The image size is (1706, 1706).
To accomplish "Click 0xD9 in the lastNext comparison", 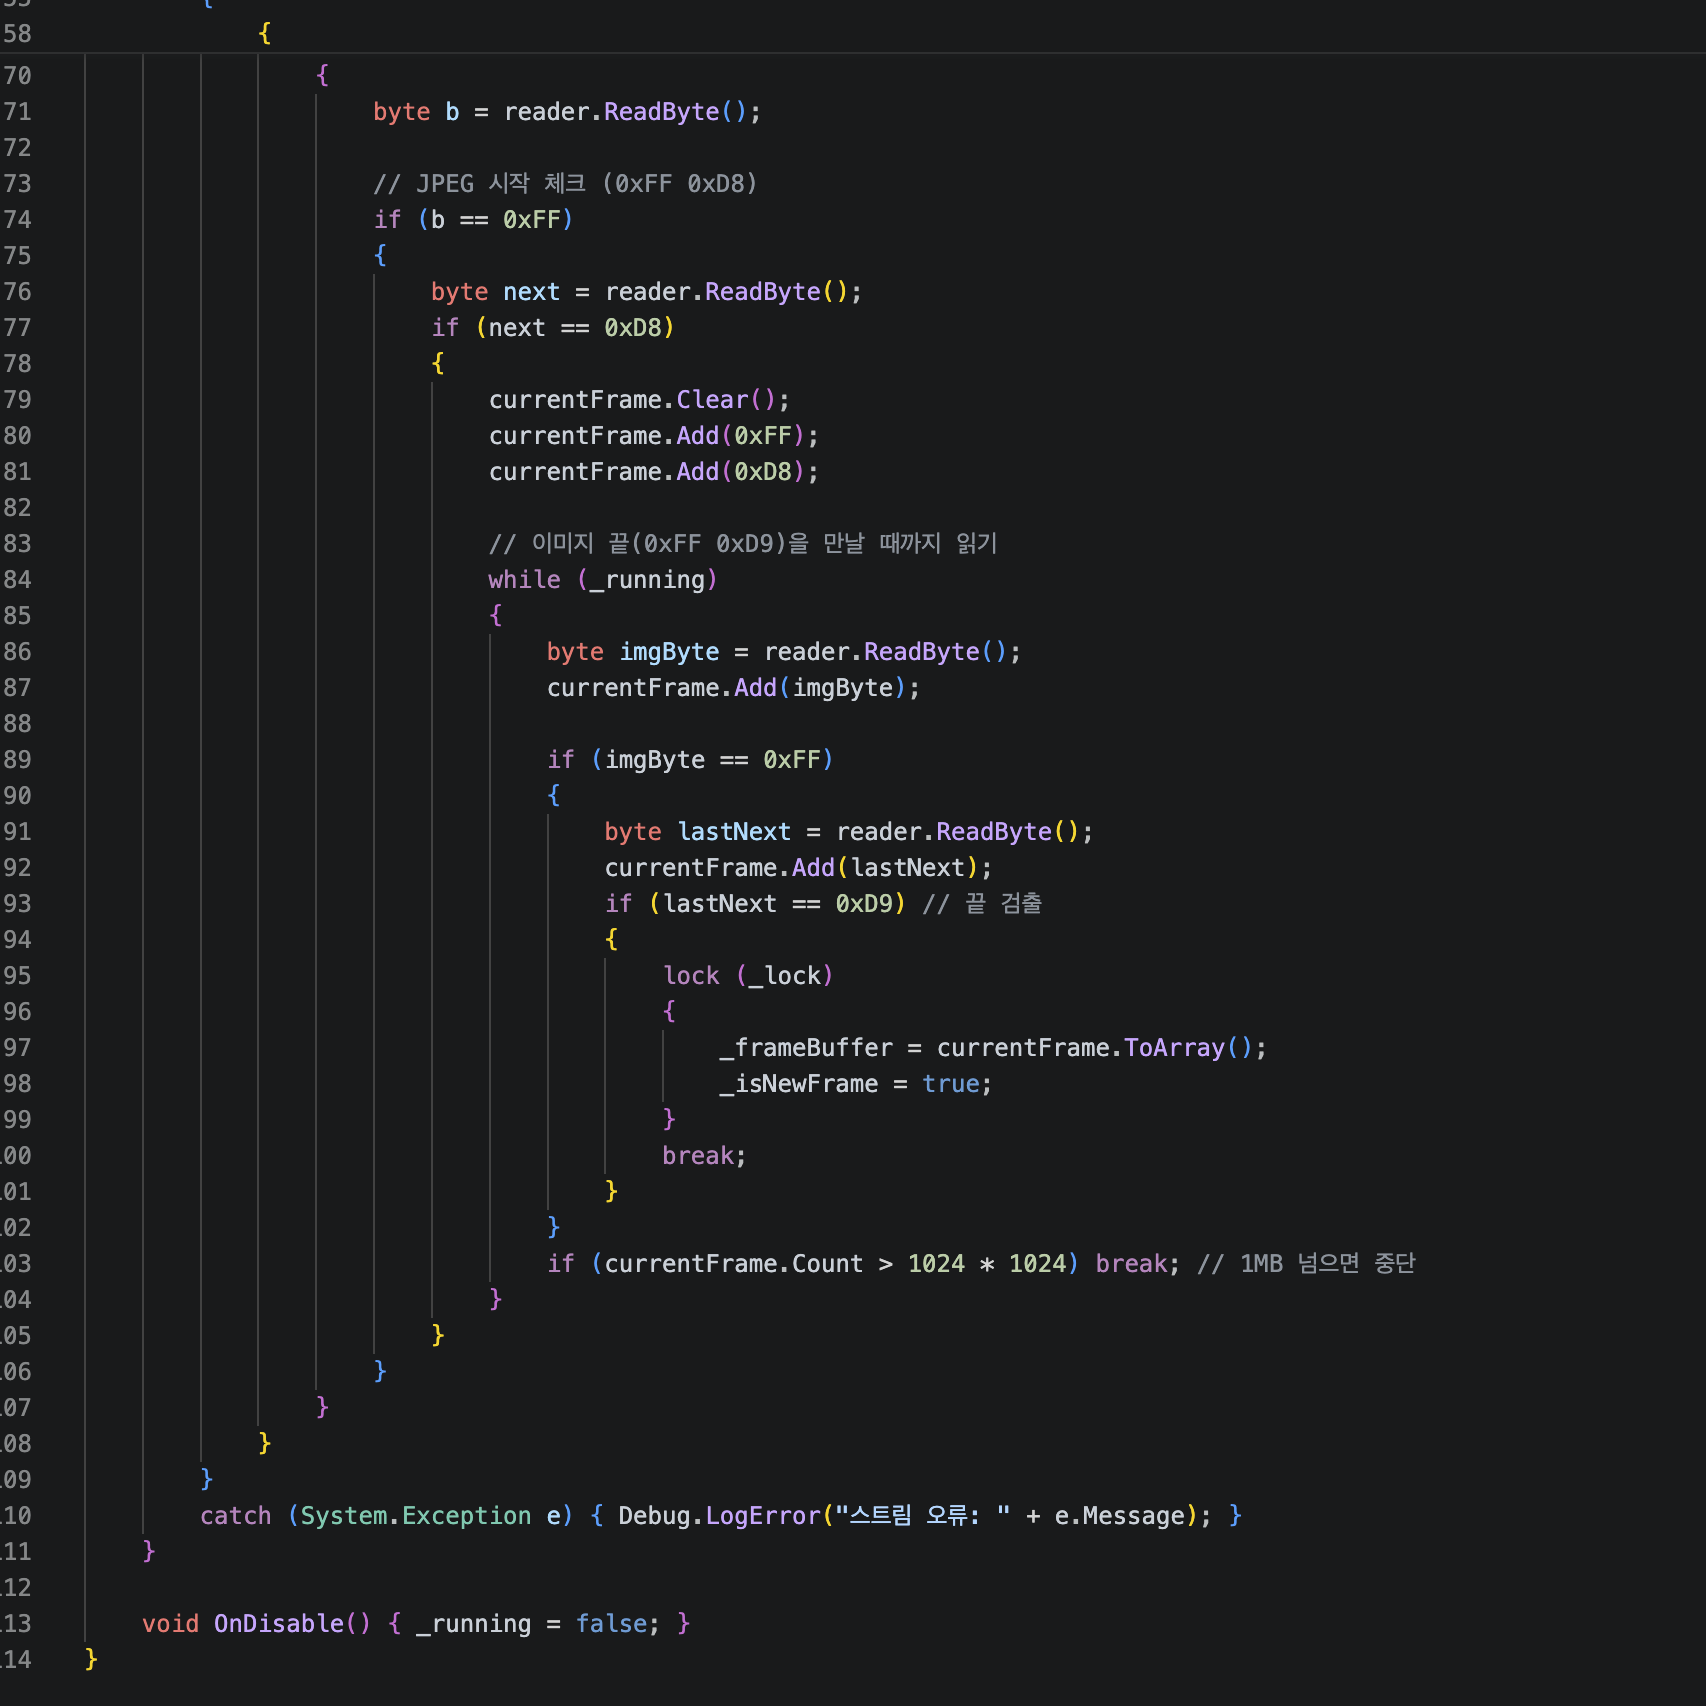I will pos(863,904).
